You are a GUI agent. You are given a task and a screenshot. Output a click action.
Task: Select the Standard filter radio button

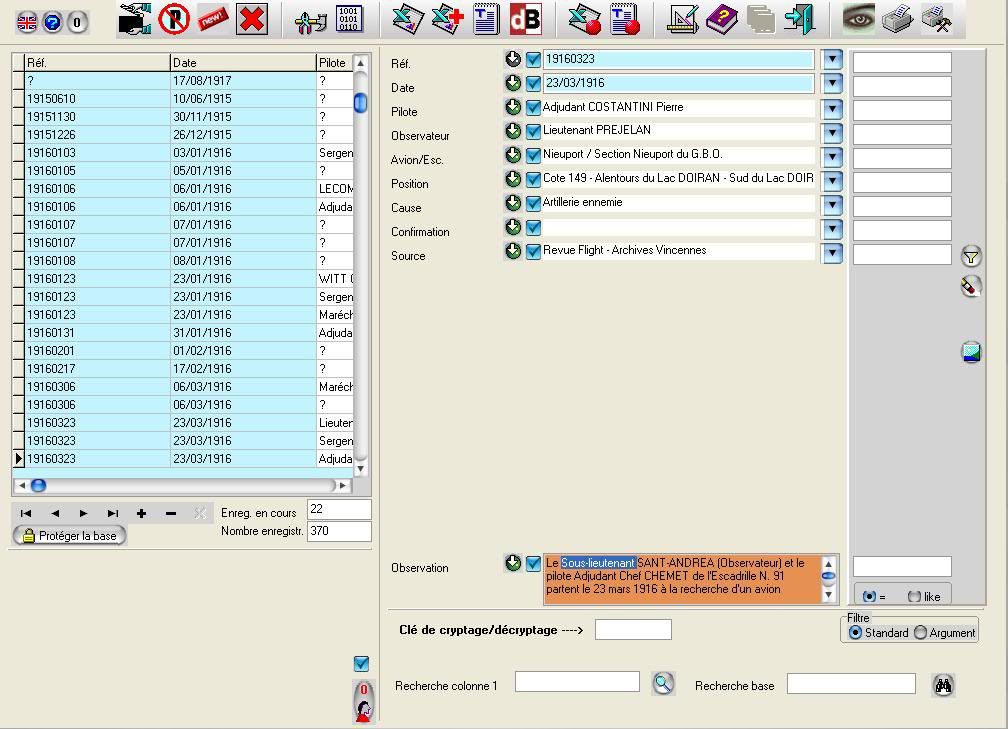855,633
